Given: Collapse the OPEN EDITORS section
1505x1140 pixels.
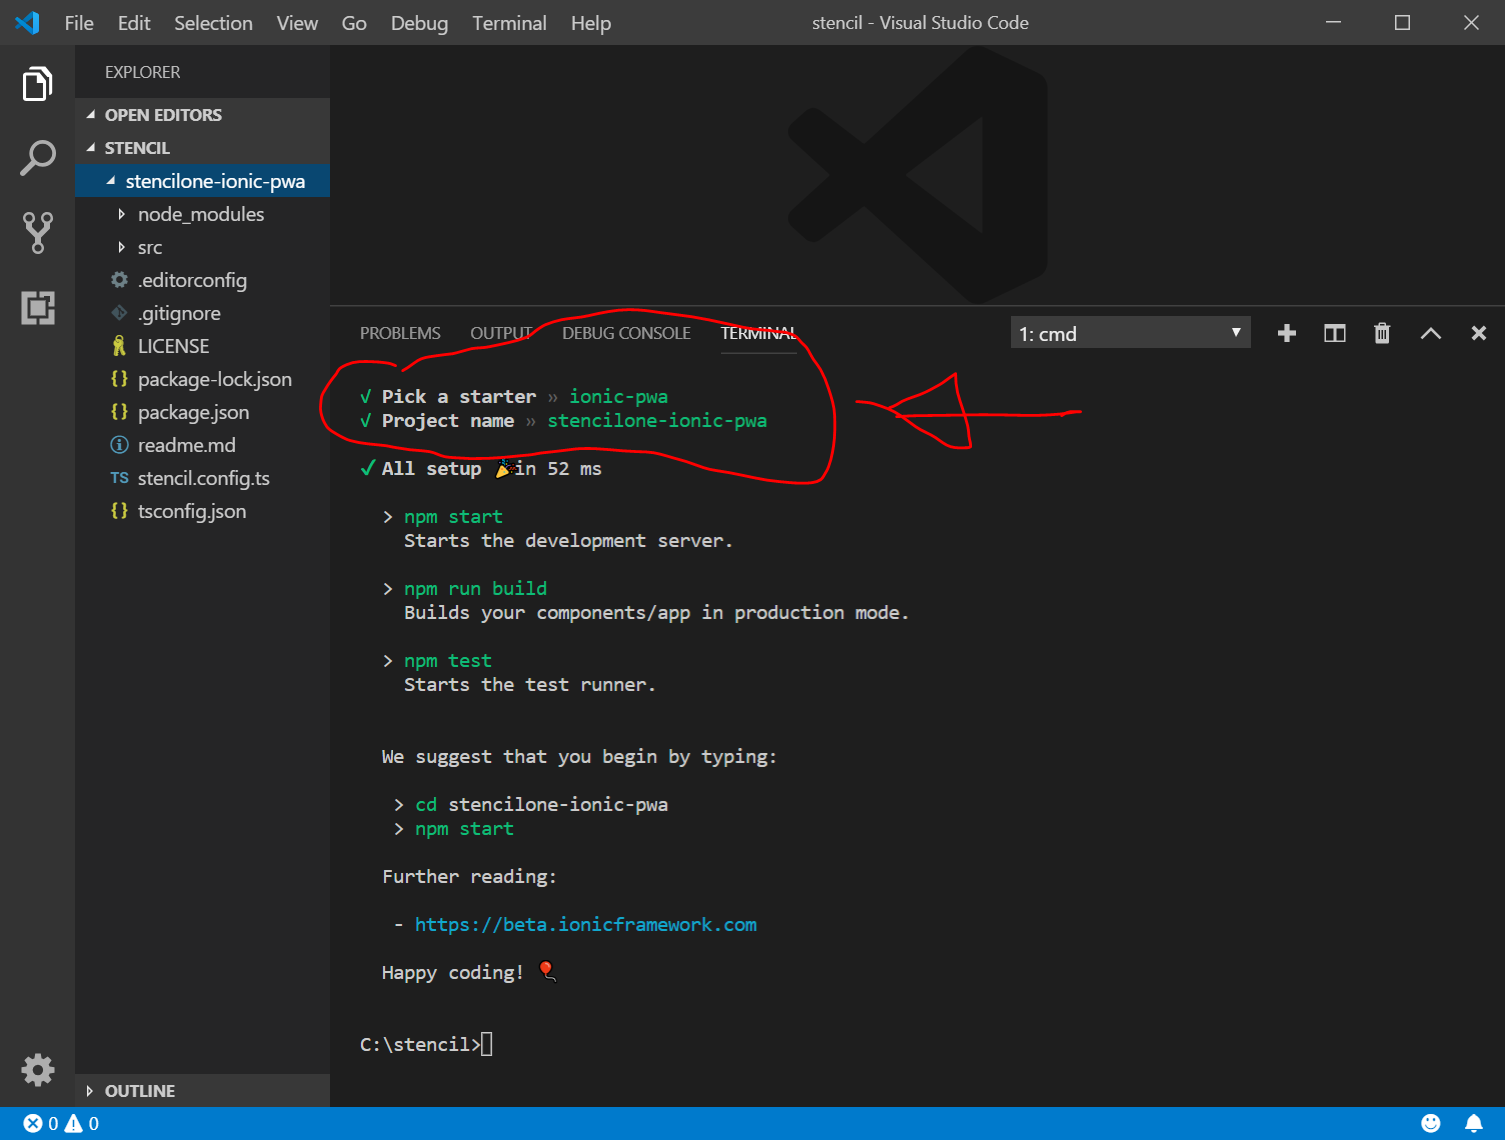Looking at the screenshot, I should click(202, 115).
